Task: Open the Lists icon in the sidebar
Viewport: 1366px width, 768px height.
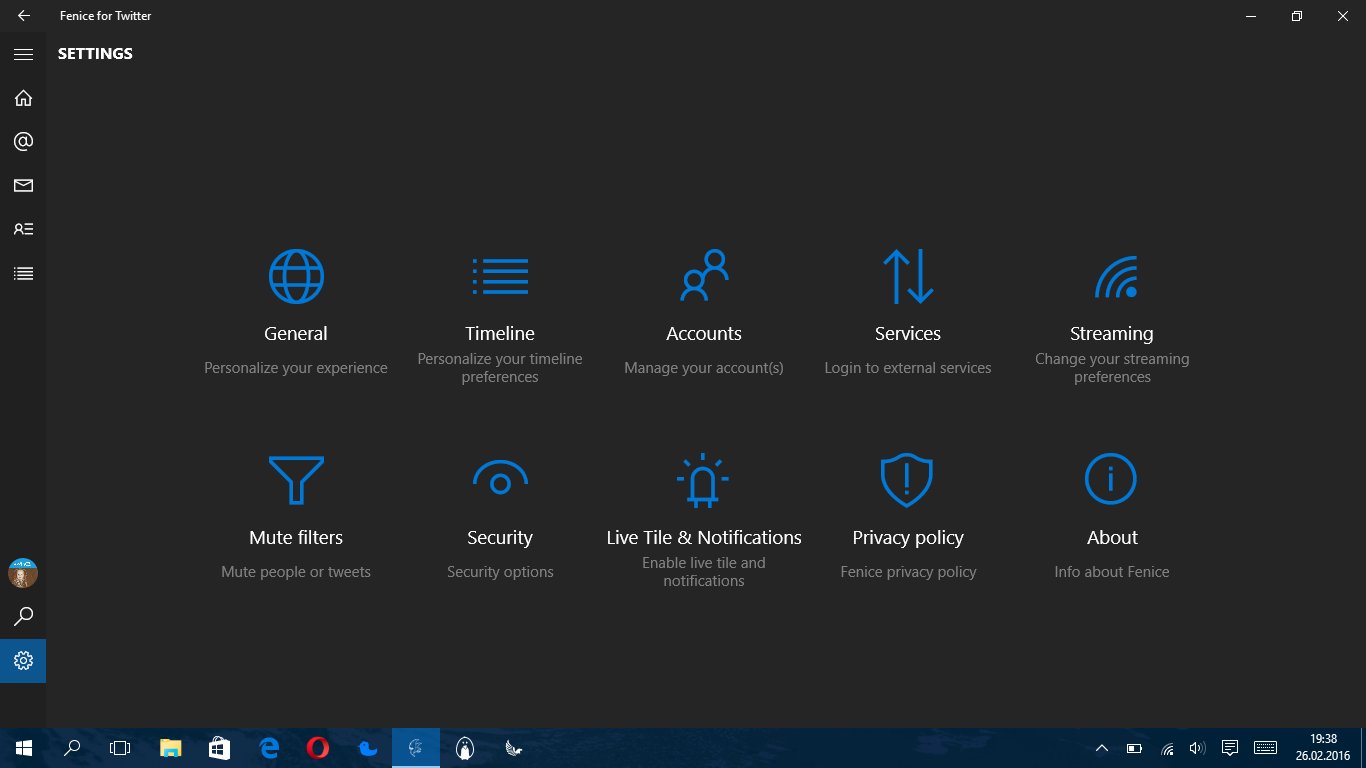Action: [23, 273]
